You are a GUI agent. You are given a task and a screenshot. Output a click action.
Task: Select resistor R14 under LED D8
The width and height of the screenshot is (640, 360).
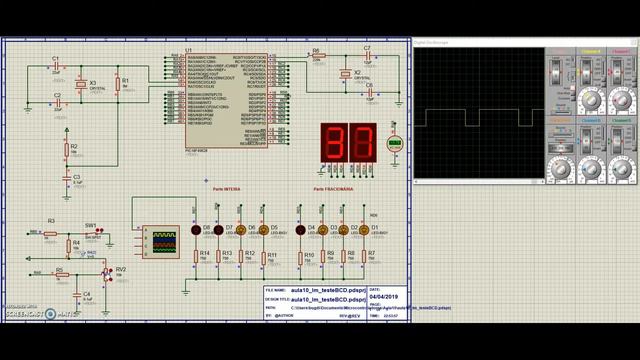pyautogui.click(x=196, y=257)
